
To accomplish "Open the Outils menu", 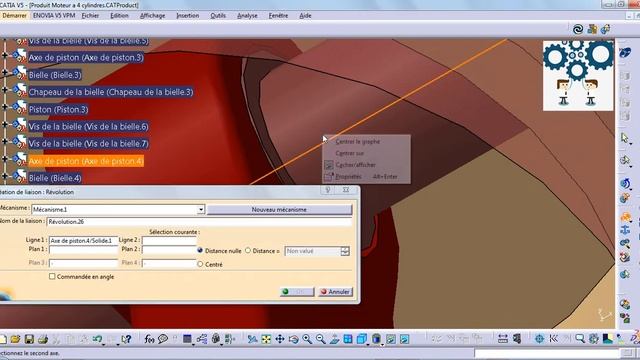I will (x=218, y=16).
